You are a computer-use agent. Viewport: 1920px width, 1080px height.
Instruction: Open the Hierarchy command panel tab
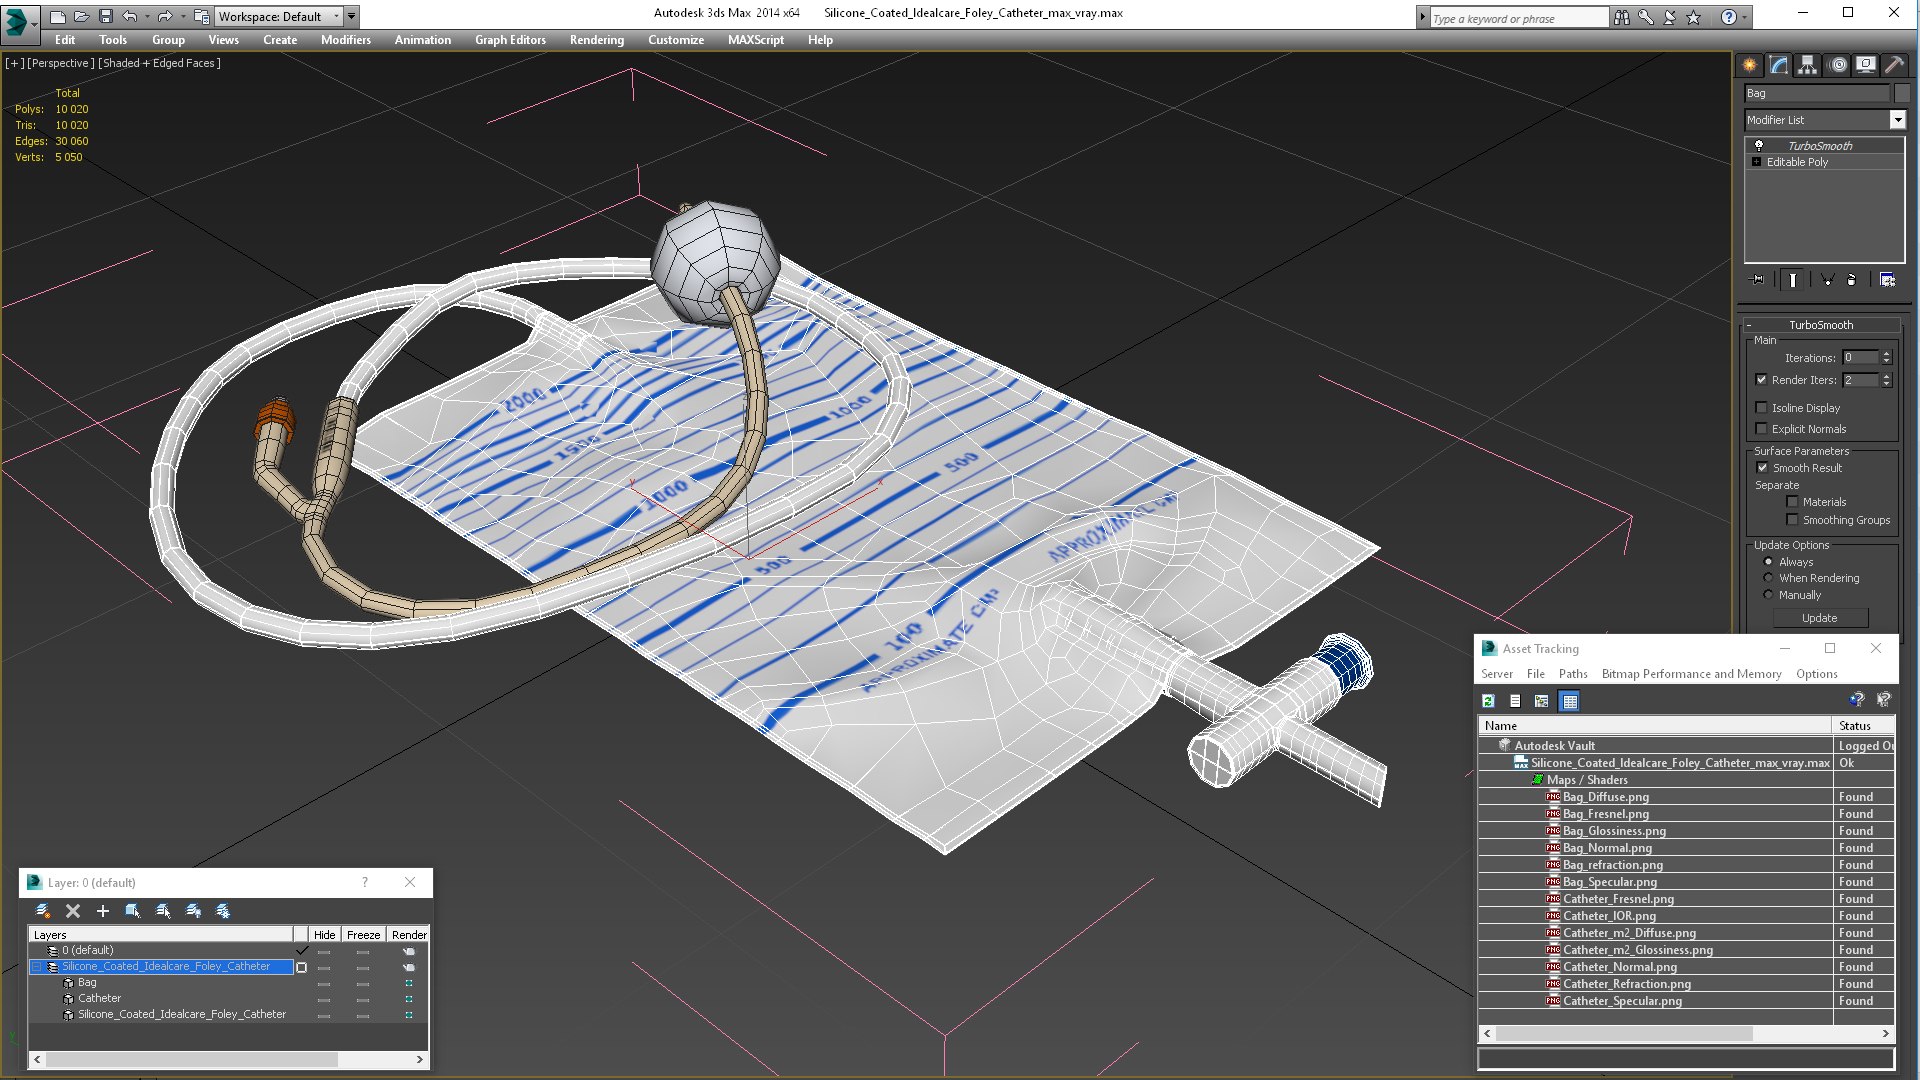coord(1807,65)
